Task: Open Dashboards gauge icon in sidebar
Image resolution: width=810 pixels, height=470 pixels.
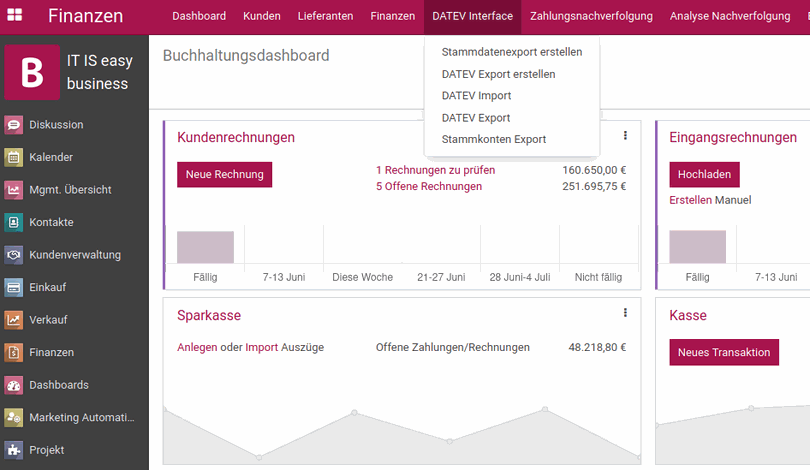Action: coord(13,385)
